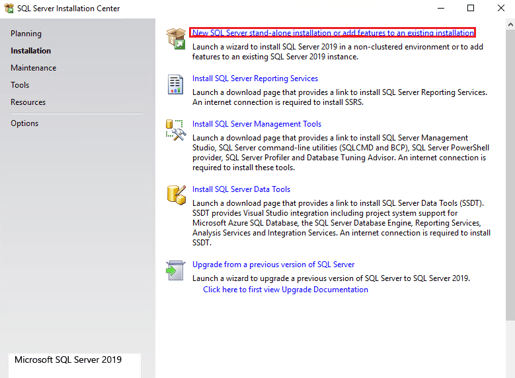The image size is (515, 378).
Task: Start Upgrade from a previous version link
Action: click(x=273, y=264)
